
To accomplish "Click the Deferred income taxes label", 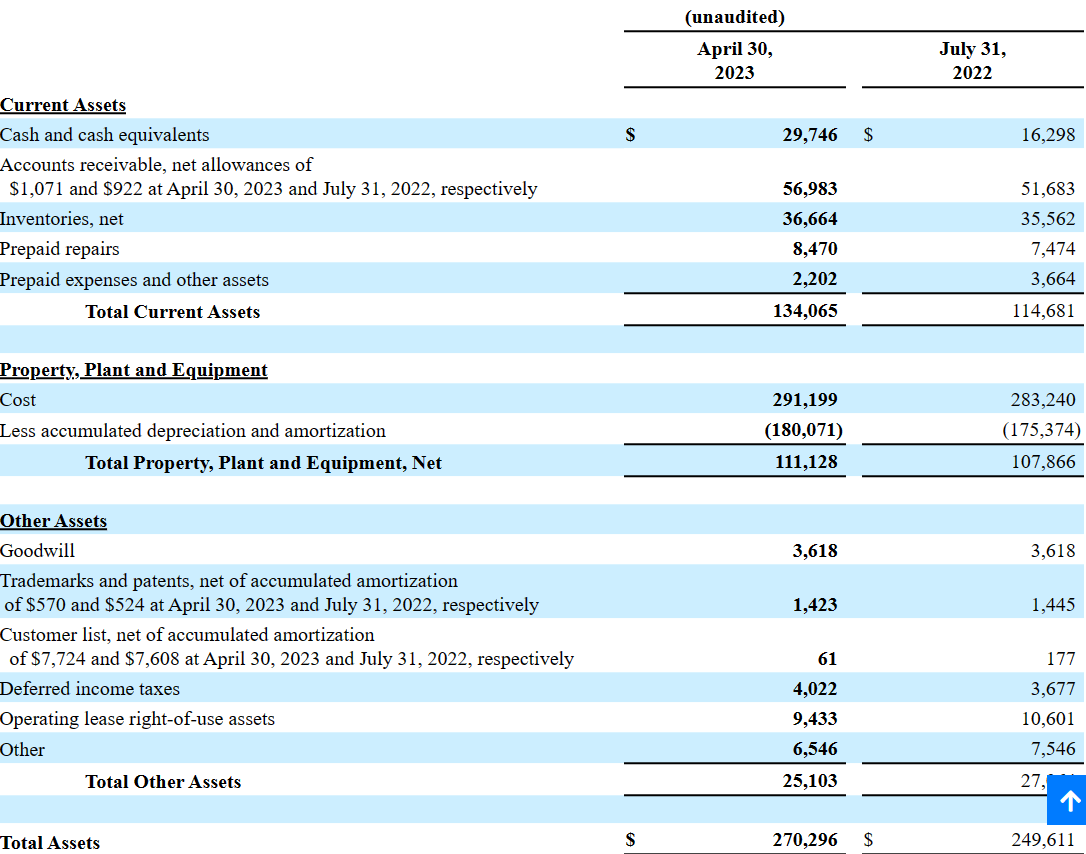I will tap(90, 689).
